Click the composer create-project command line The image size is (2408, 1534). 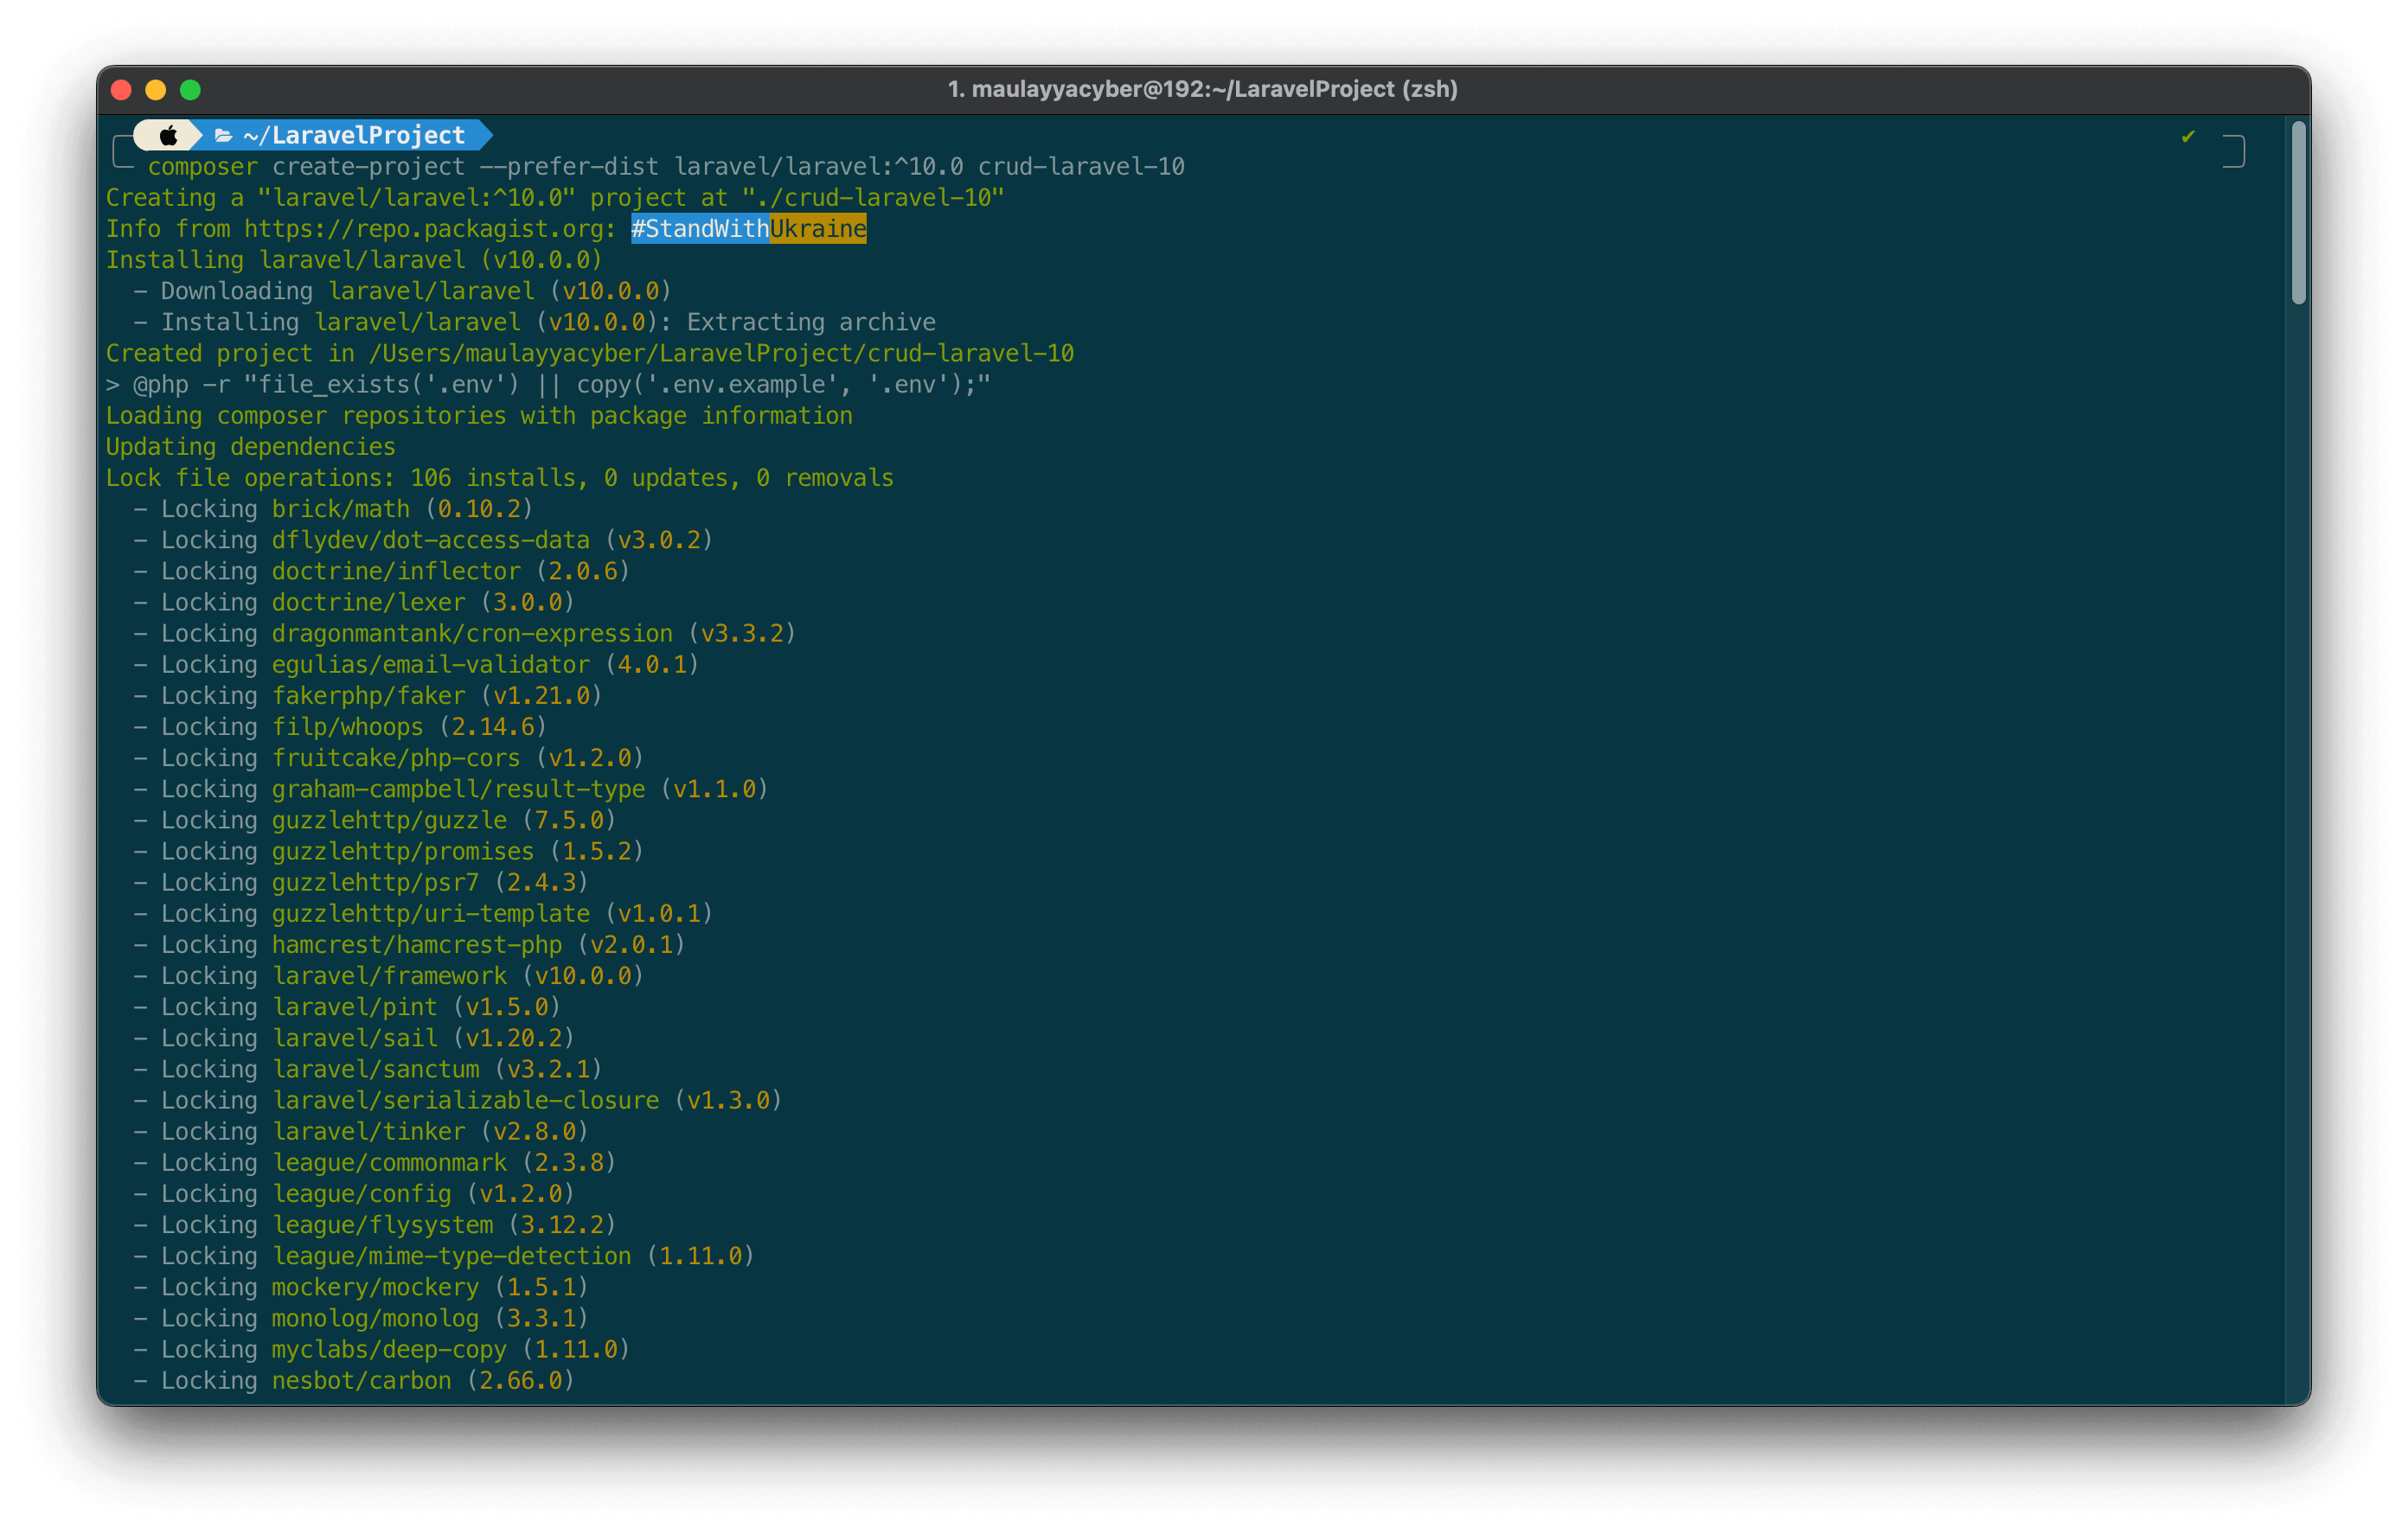point(665,167)
